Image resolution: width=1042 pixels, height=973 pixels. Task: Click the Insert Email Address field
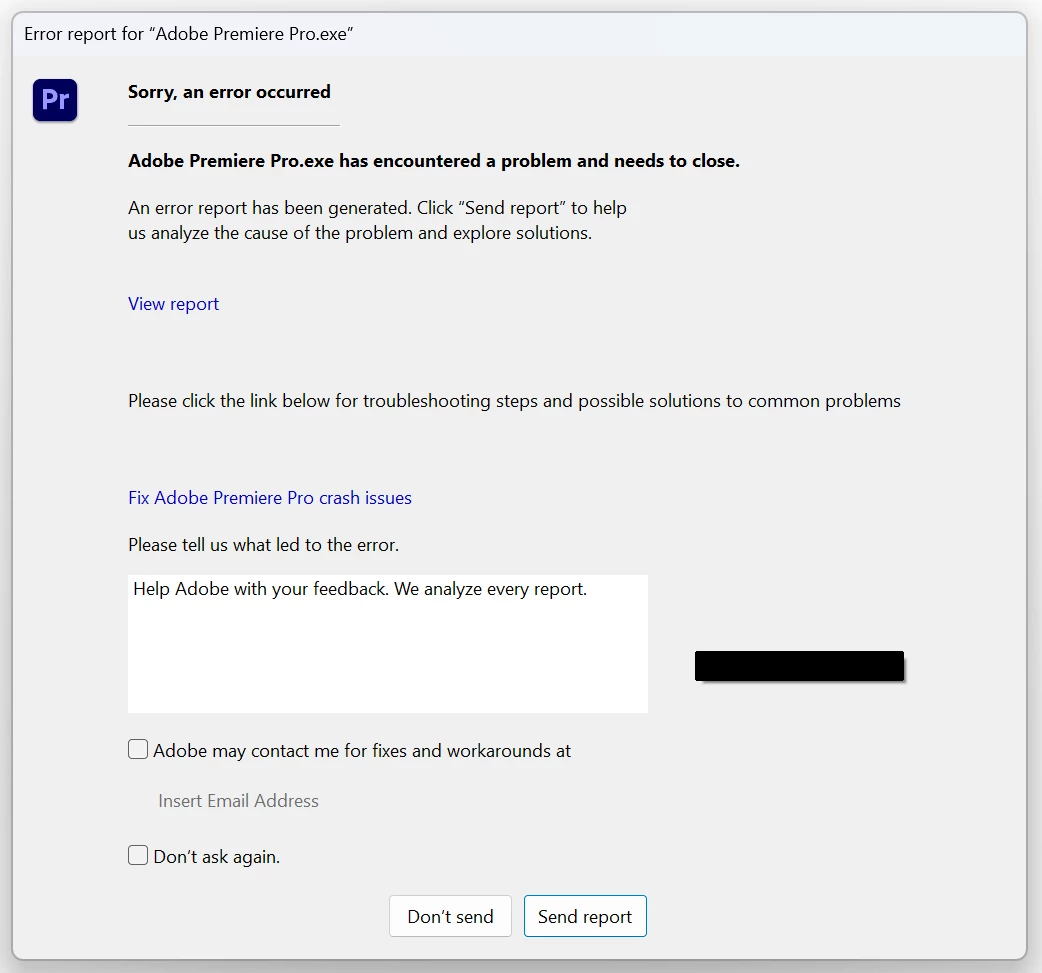click(x=239, y=801)
